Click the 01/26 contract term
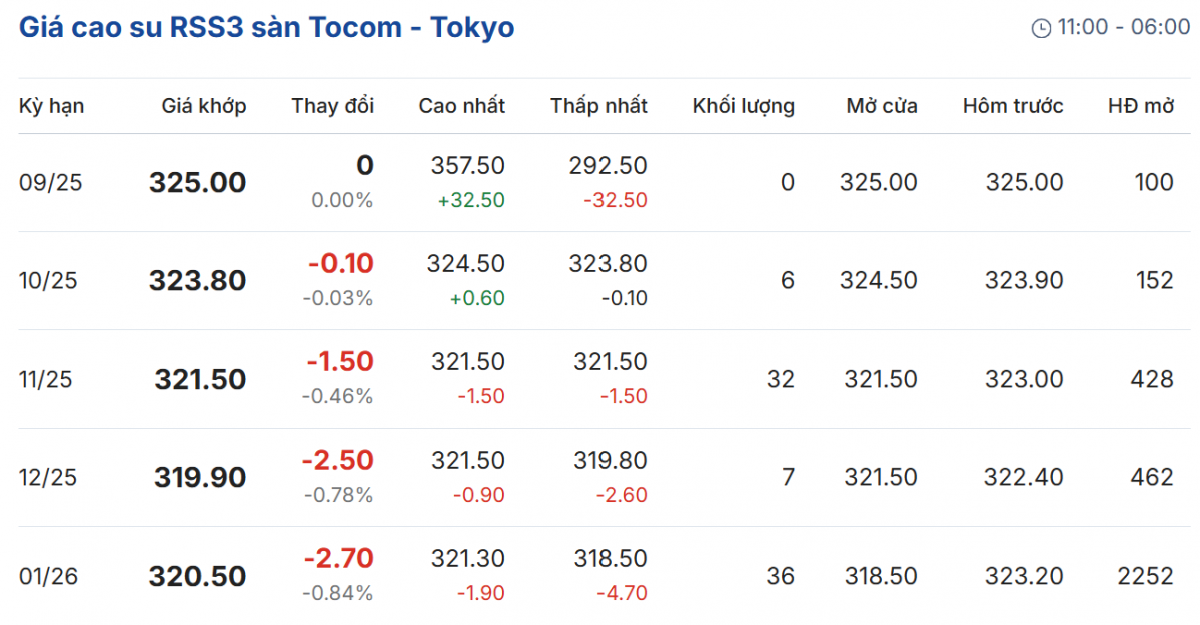This screenshot has width=1200, height=625. [x=48, y=577]
